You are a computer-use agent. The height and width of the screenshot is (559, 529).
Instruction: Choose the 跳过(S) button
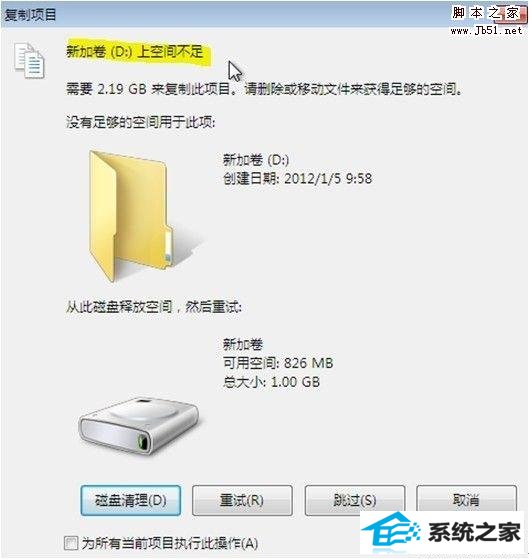[355, 500]
